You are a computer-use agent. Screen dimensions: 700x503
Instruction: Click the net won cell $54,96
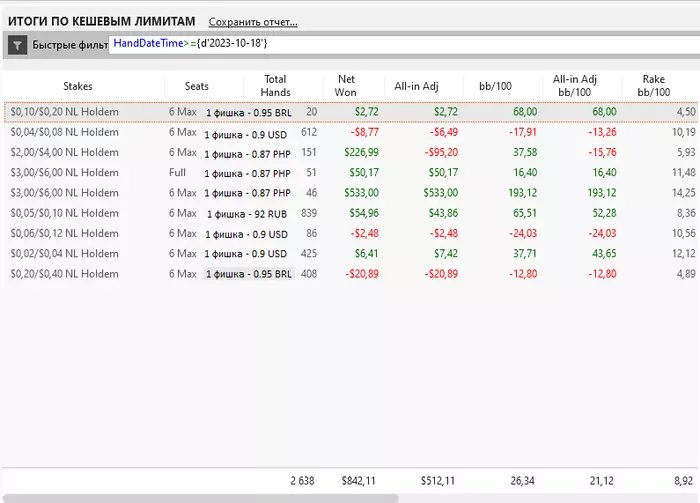point(364,213)
